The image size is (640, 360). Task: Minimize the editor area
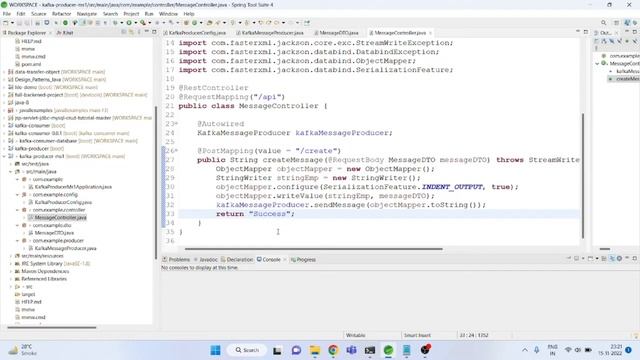578,31
